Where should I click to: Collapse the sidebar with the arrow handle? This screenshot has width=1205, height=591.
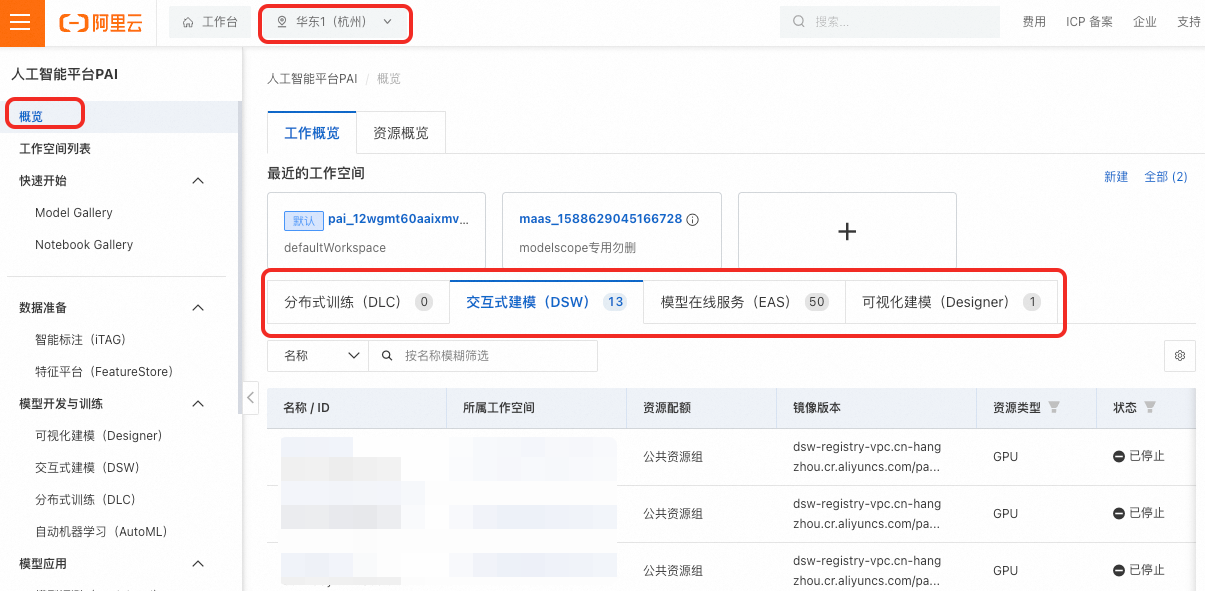[x=250, y=397]
